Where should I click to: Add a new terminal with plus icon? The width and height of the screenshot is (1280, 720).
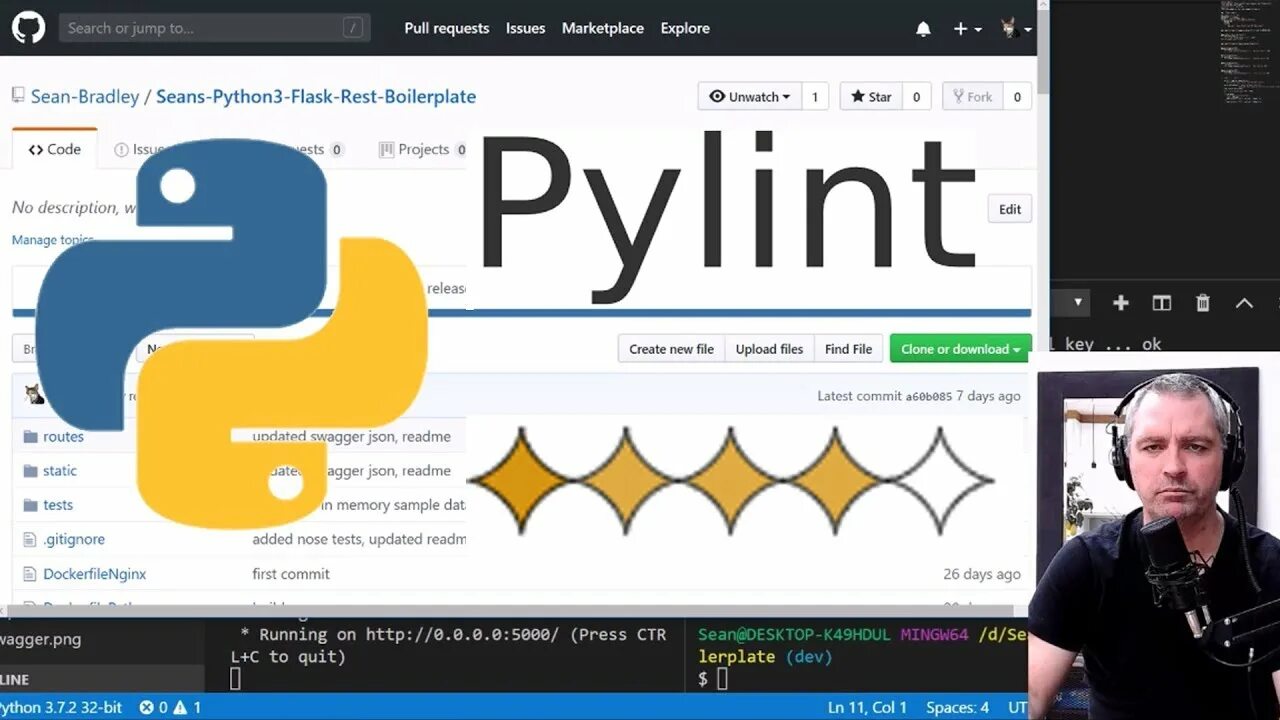pos(1121,303)
